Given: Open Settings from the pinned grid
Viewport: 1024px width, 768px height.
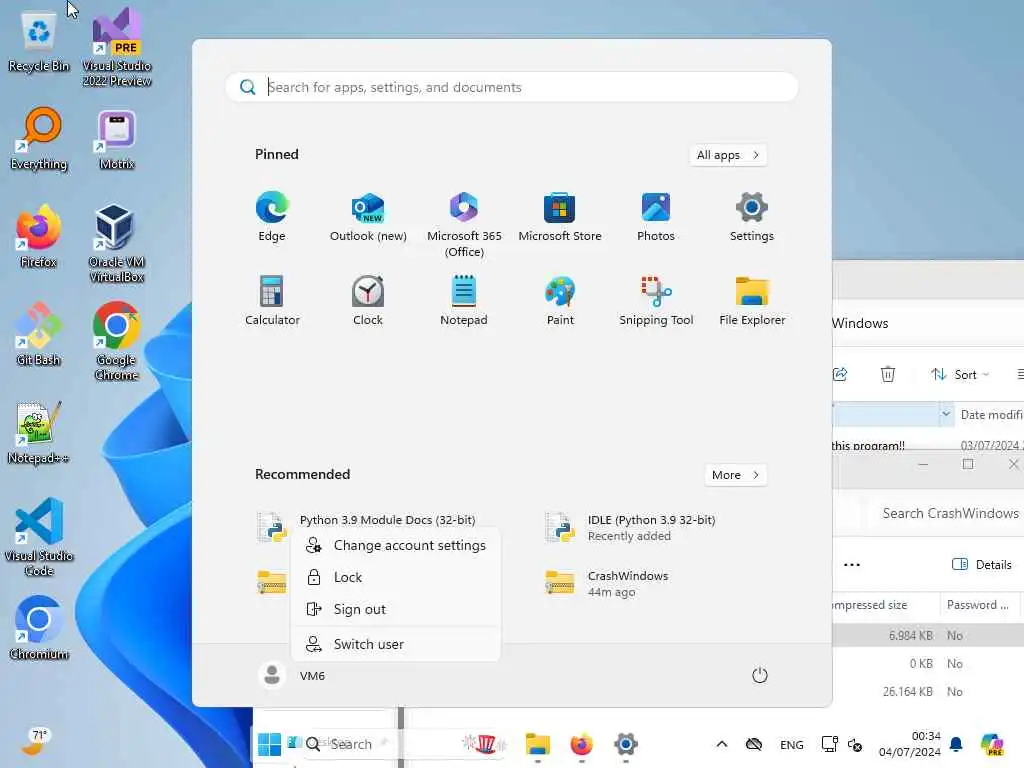Looking at the screenshot, I should pyautogui.click(x=752, y=216).
